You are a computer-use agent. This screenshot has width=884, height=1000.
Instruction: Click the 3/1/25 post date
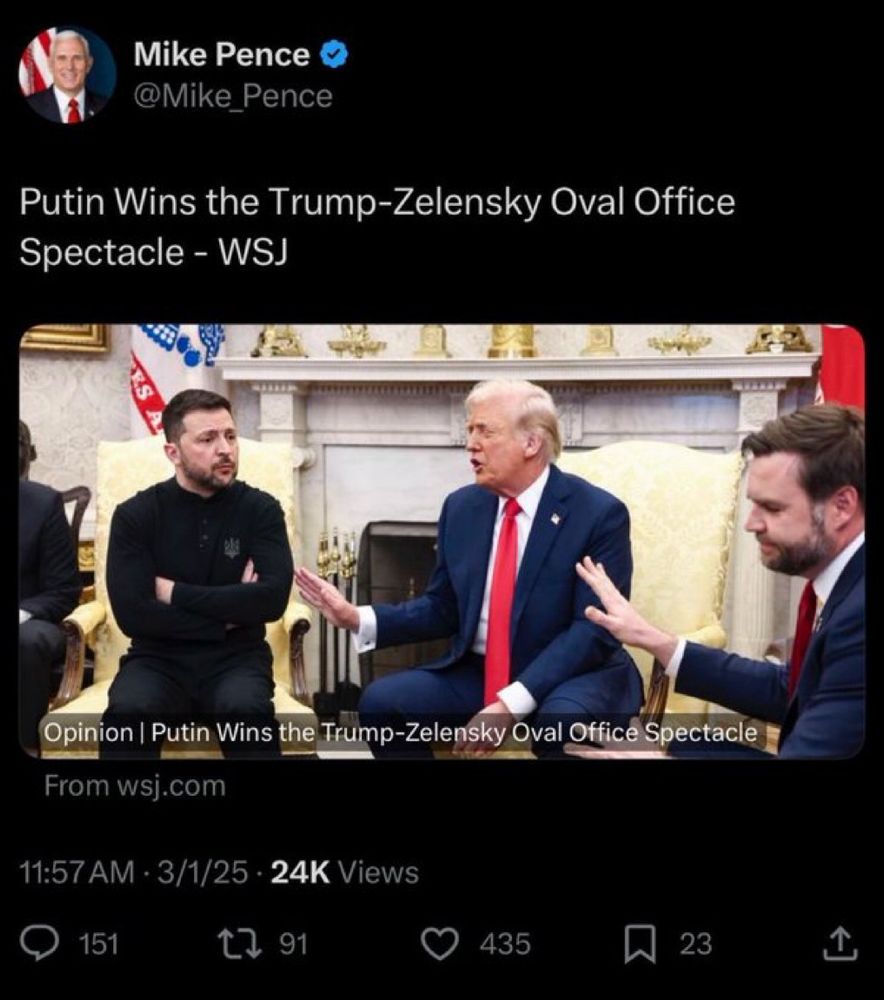tap(202, 872)
